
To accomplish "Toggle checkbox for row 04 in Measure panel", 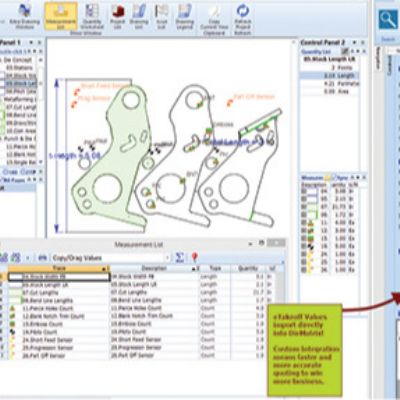I will tap(304, 192).
